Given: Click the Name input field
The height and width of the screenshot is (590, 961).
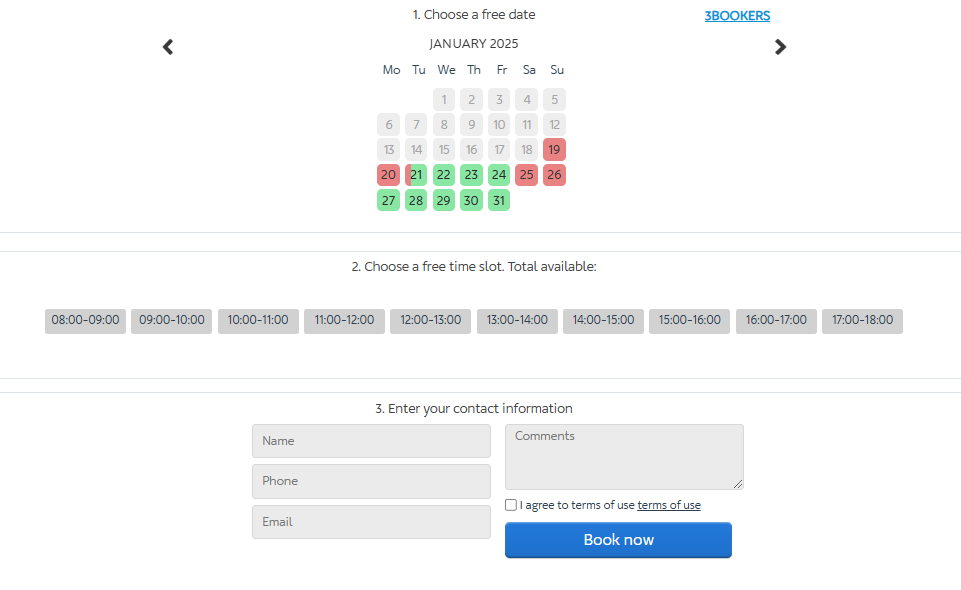Looking at the screenshot, I should point(371,441).
